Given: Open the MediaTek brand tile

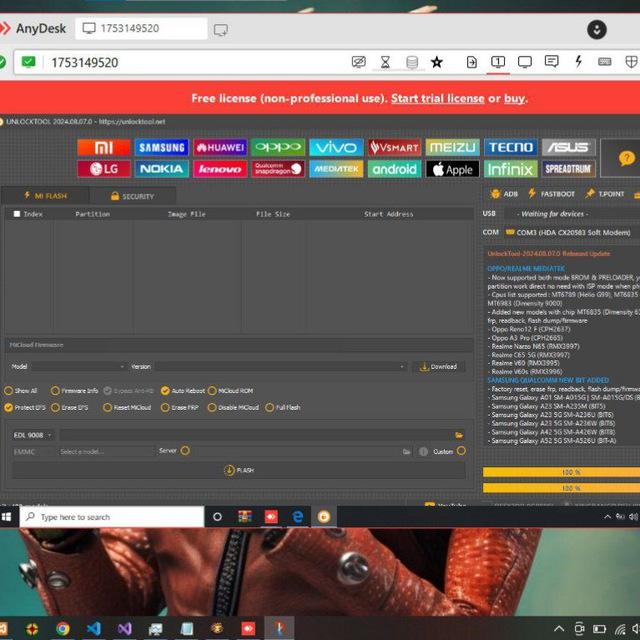Looking at the screenshot, I should [336, 169].
